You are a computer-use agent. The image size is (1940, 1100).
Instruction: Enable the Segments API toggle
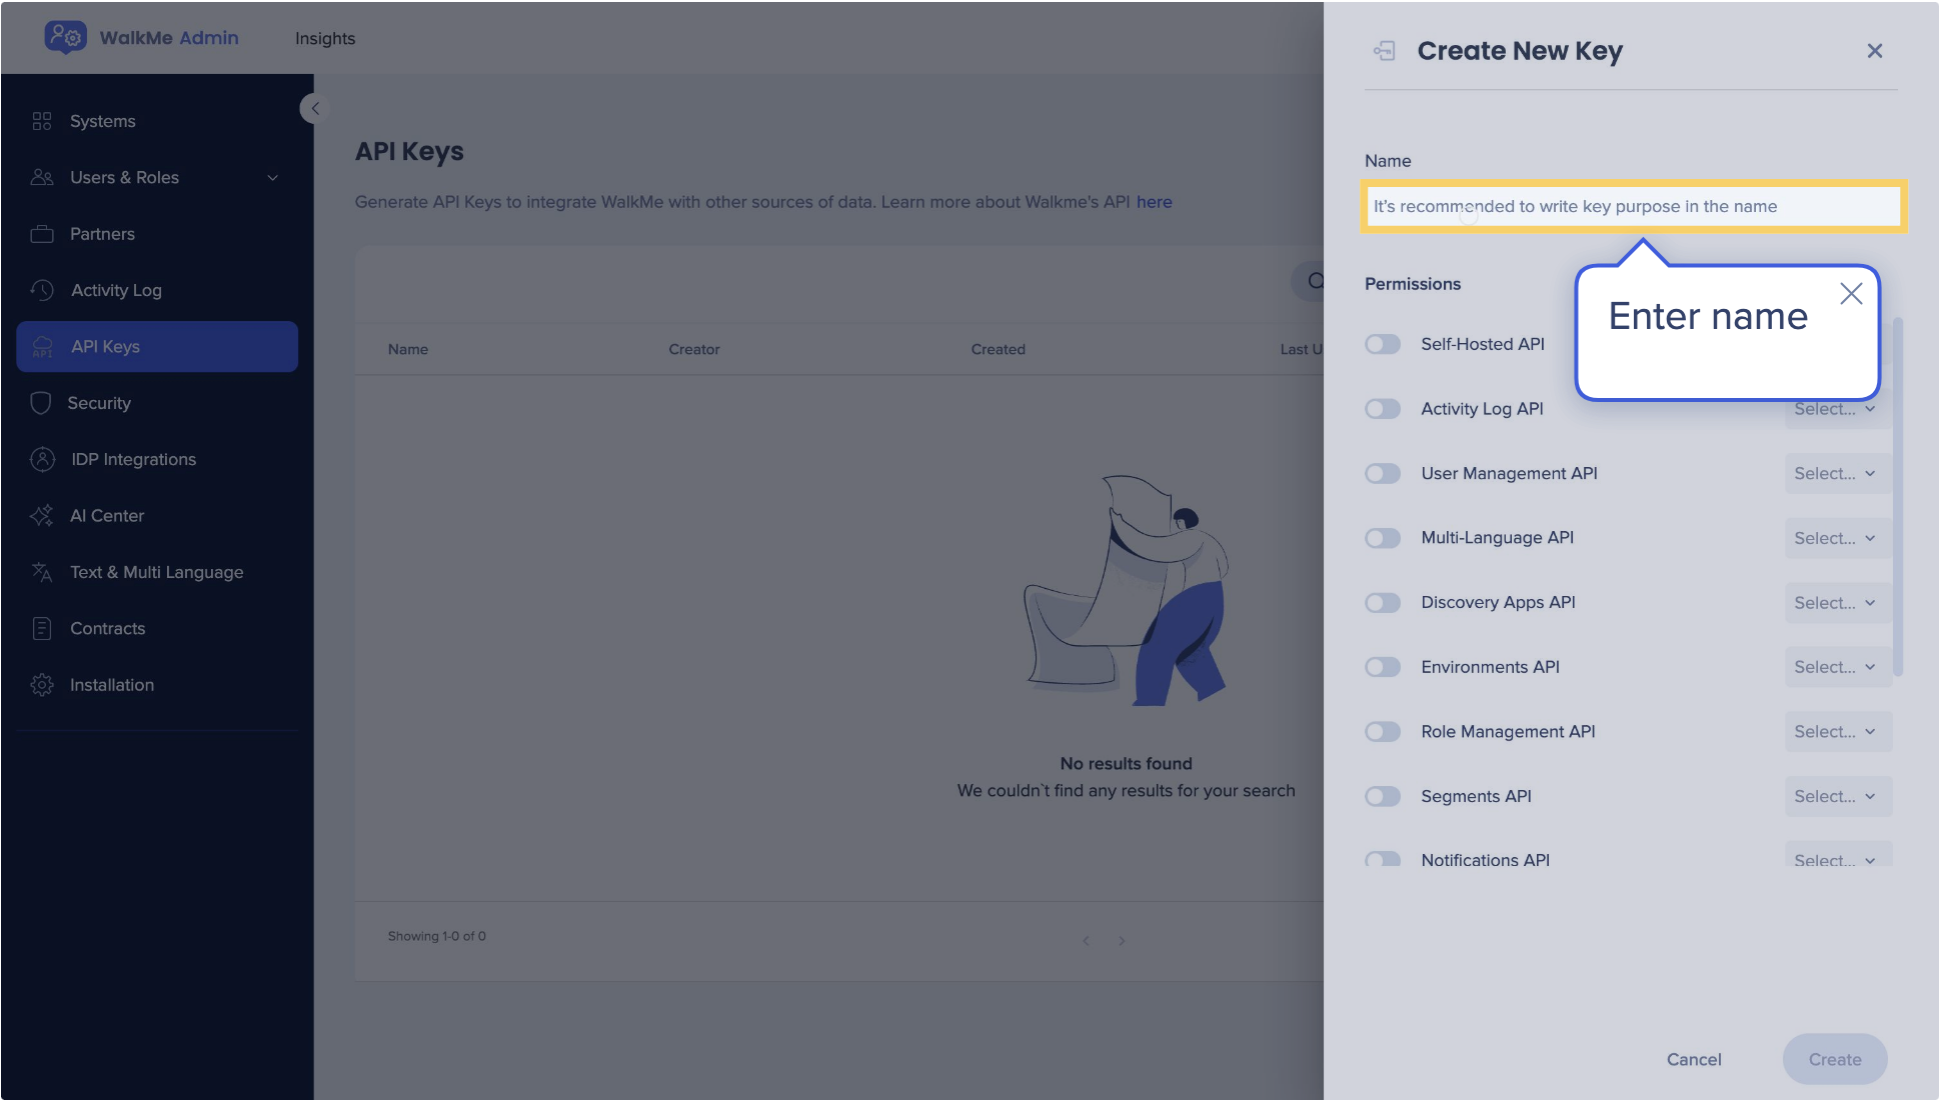pos(1383,796)
